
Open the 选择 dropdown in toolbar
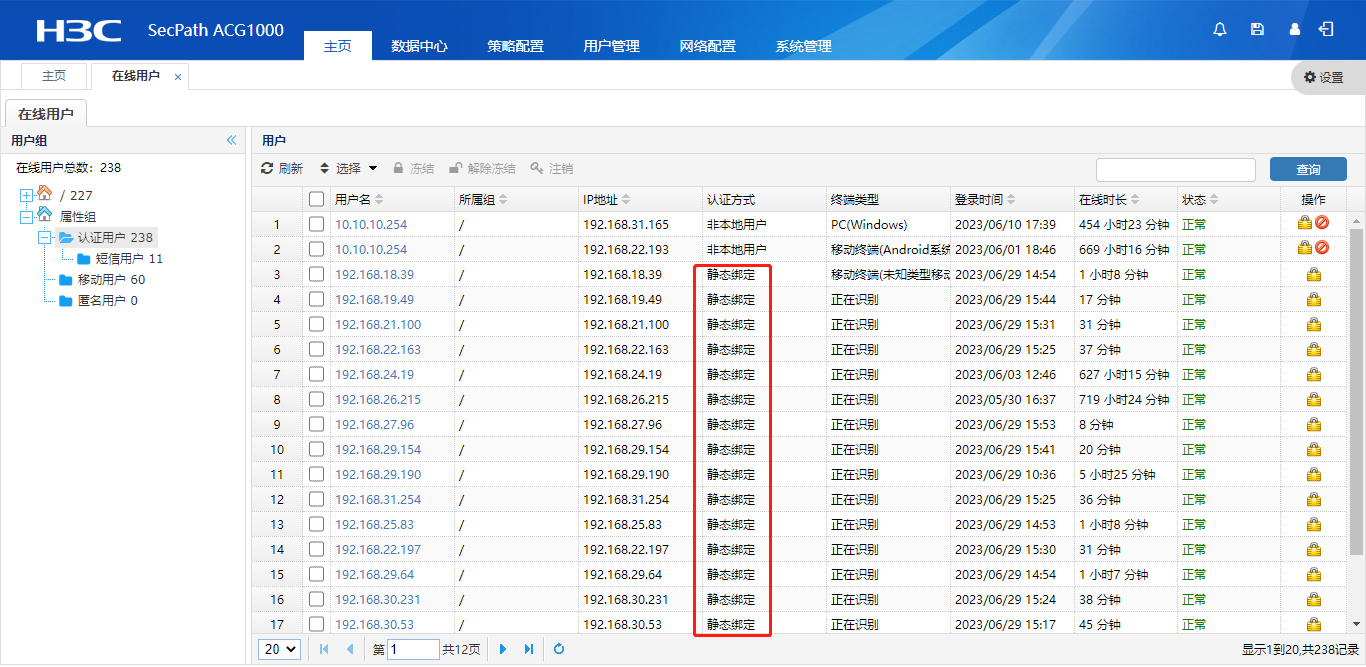(x=348, y=169)
